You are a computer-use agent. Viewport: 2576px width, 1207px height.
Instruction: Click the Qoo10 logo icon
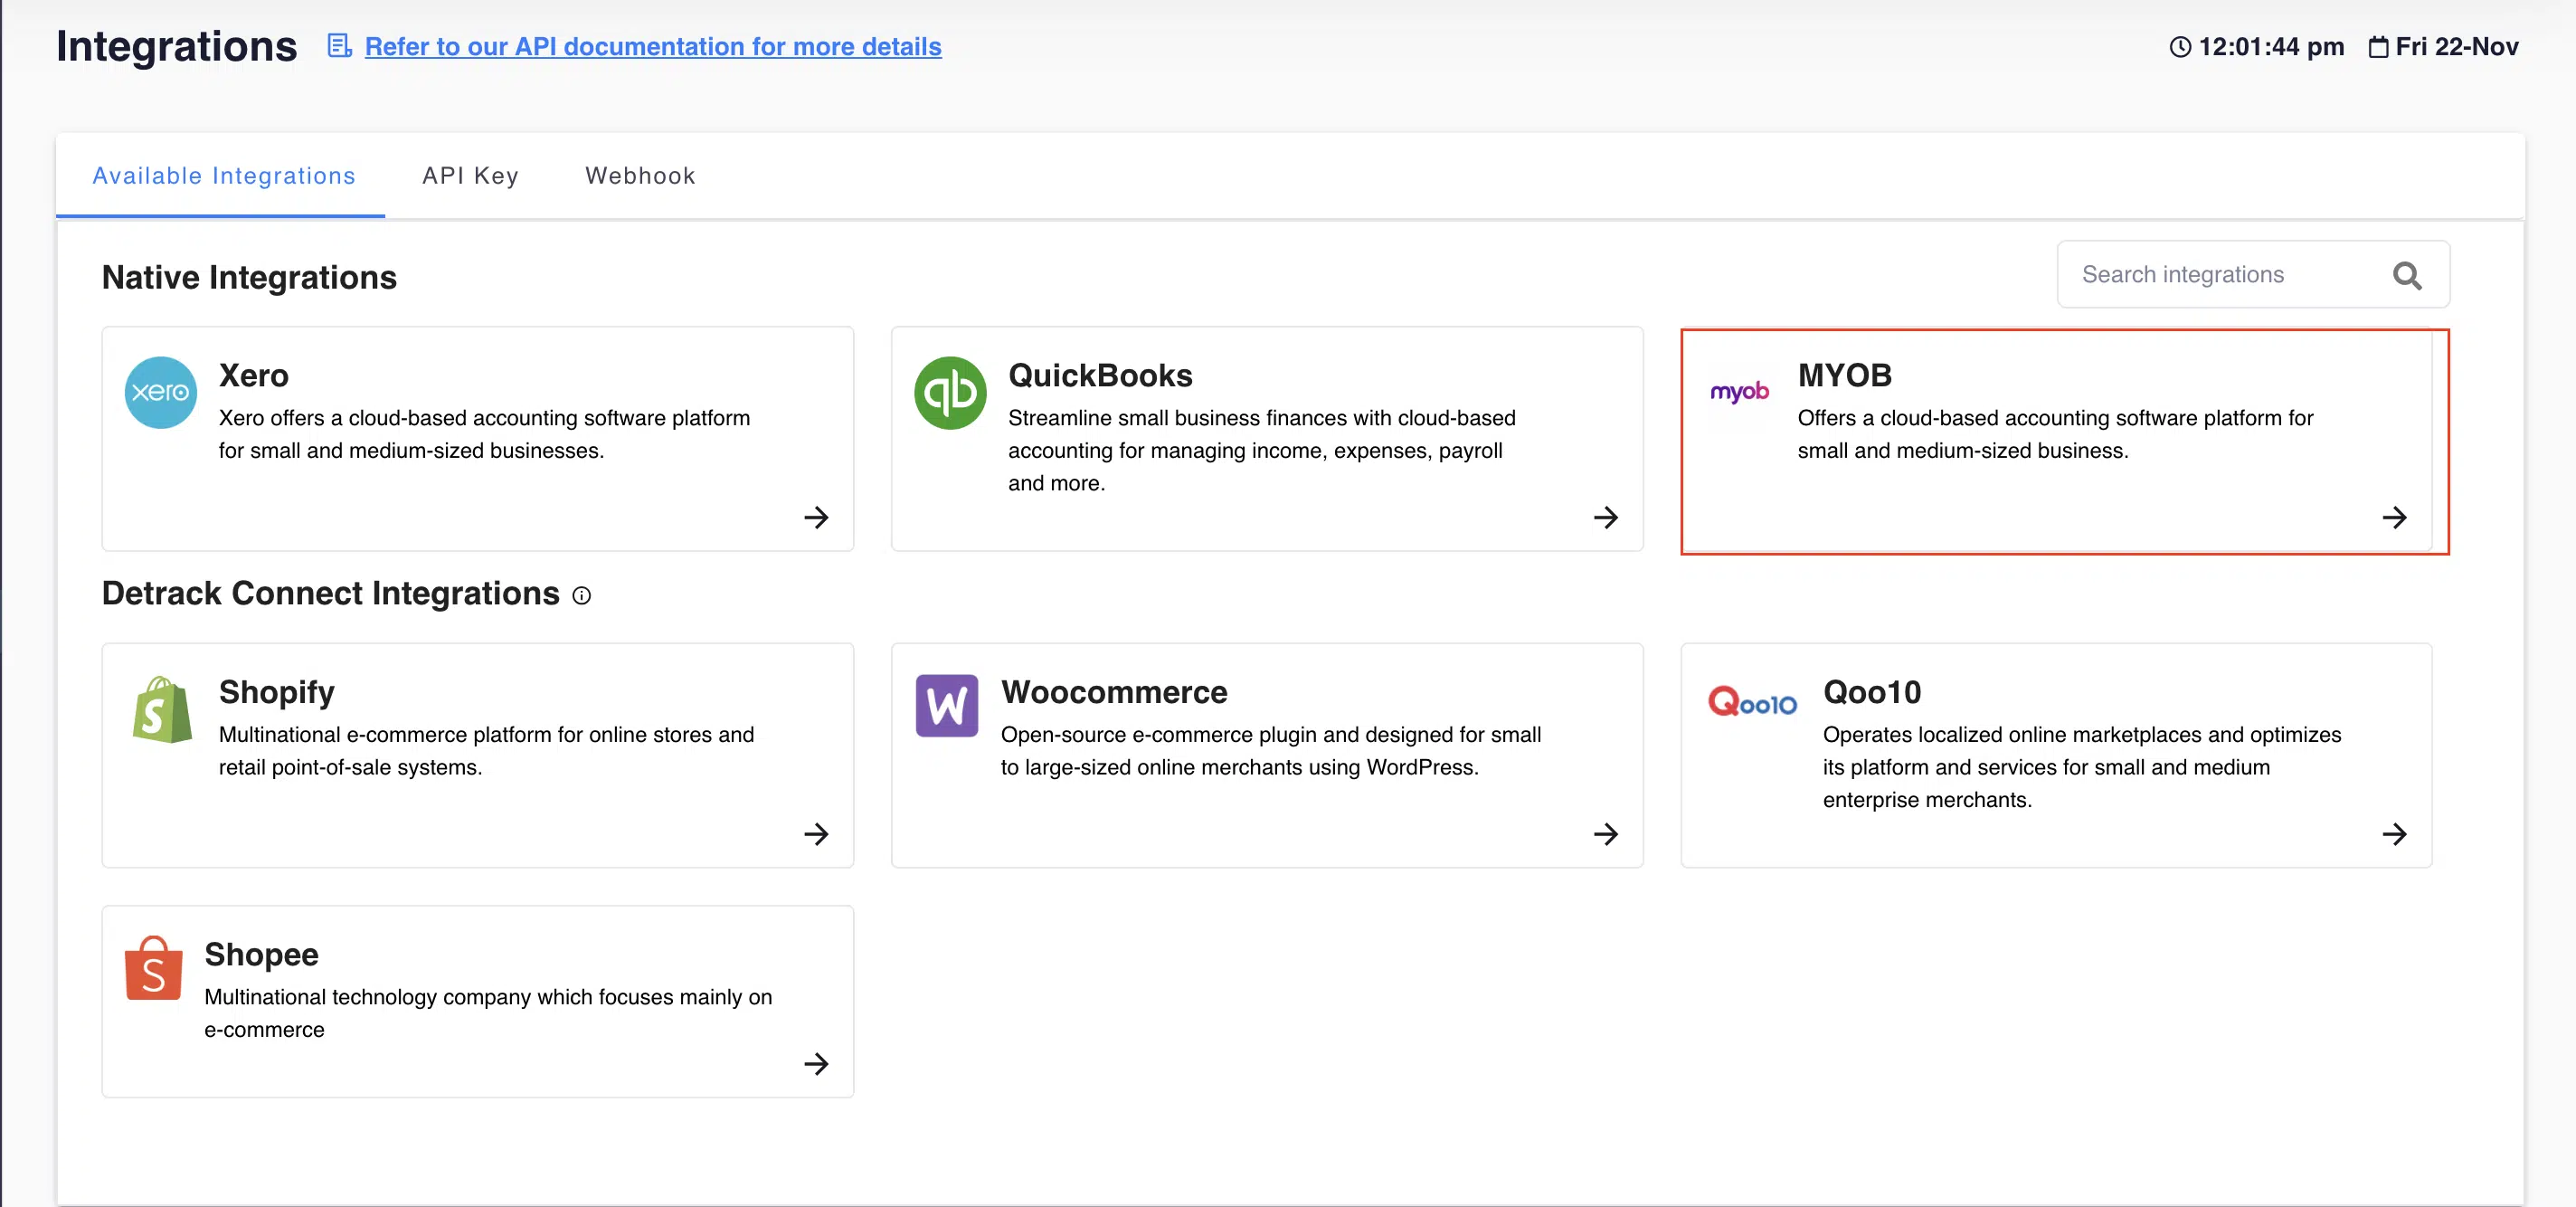(1751, 702)
